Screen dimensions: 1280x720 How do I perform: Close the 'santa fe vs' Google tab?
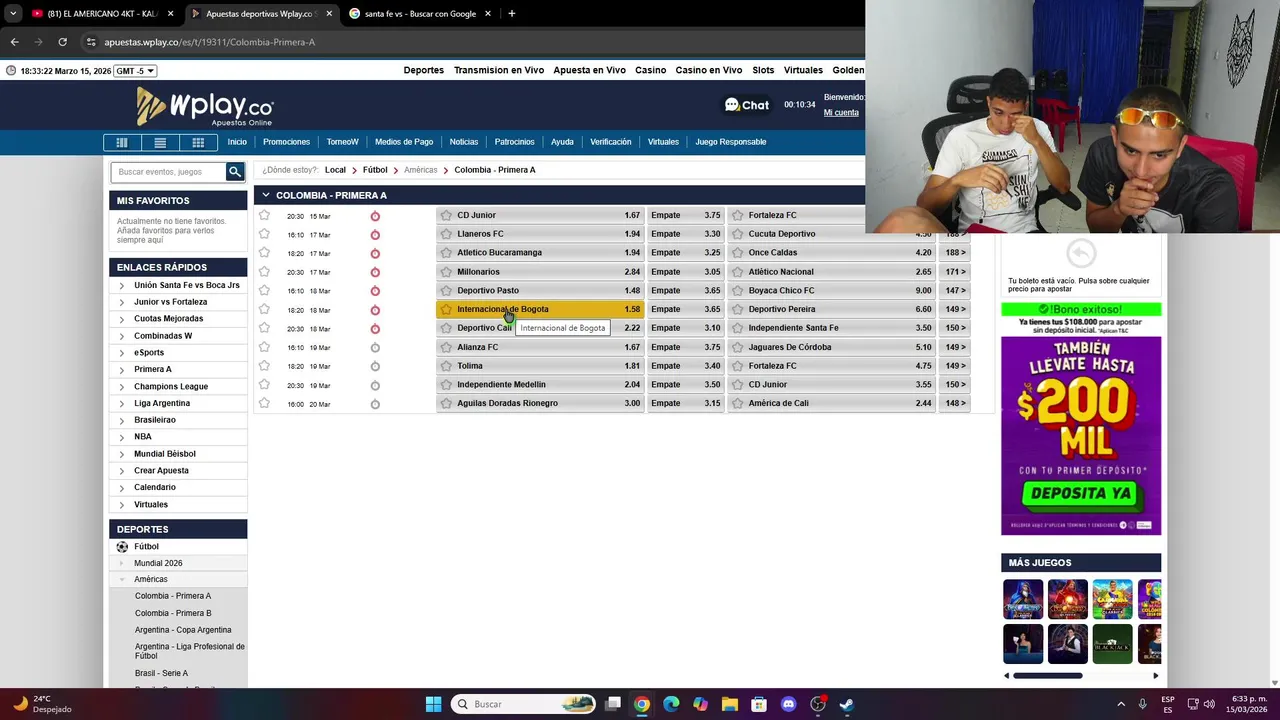pyautogui.click(x=488, y=14)
